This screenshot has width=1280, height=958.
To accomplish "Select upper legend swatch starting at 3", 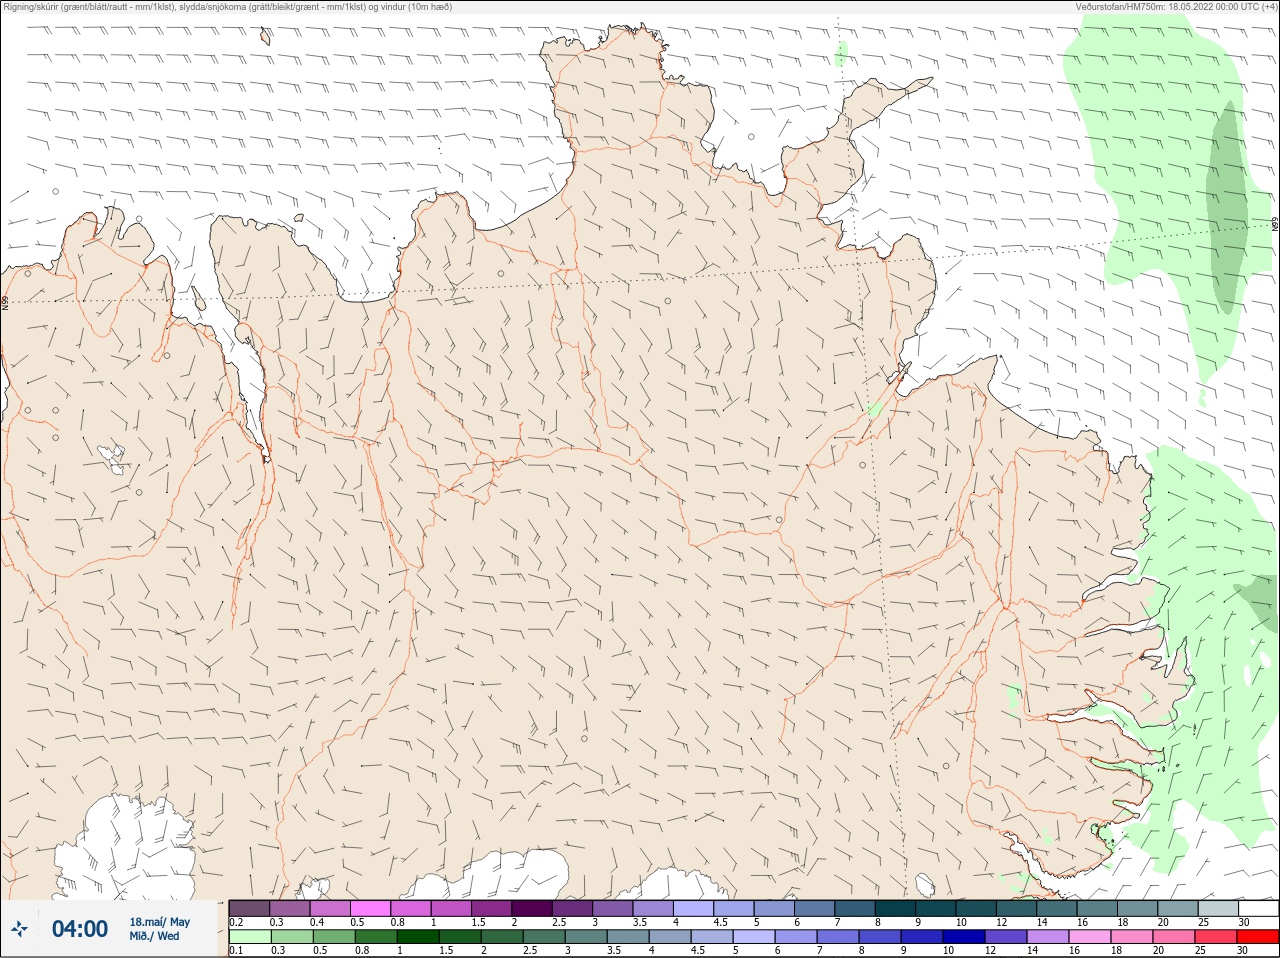I will [x=613, y=908].
